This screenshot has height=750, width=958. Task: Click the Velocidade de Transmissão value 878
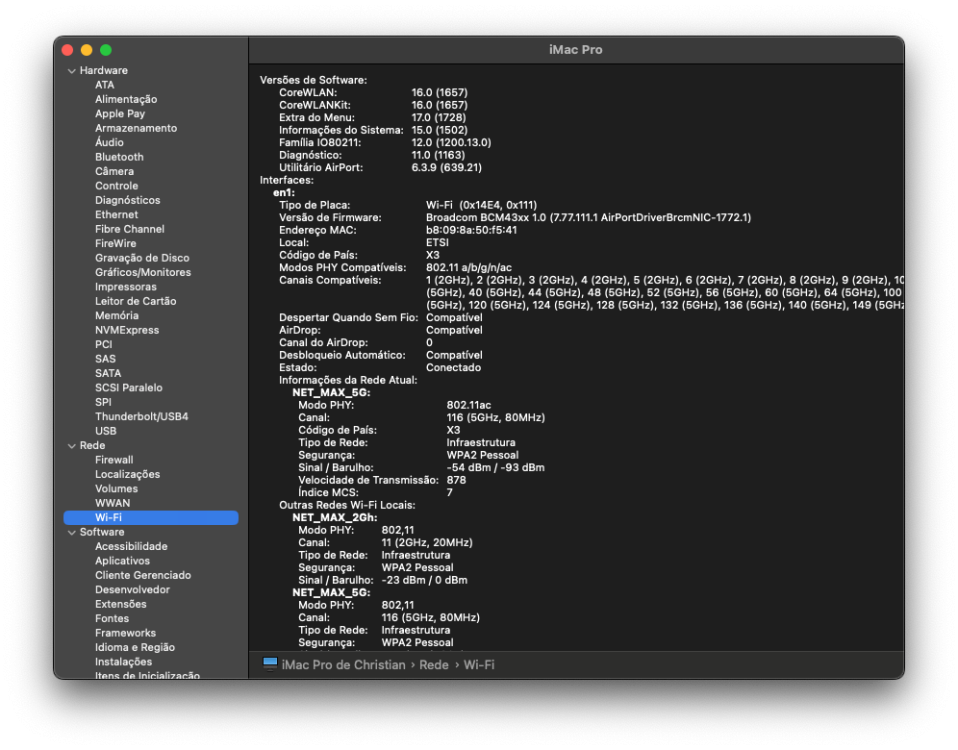click(x=456, y=480)
